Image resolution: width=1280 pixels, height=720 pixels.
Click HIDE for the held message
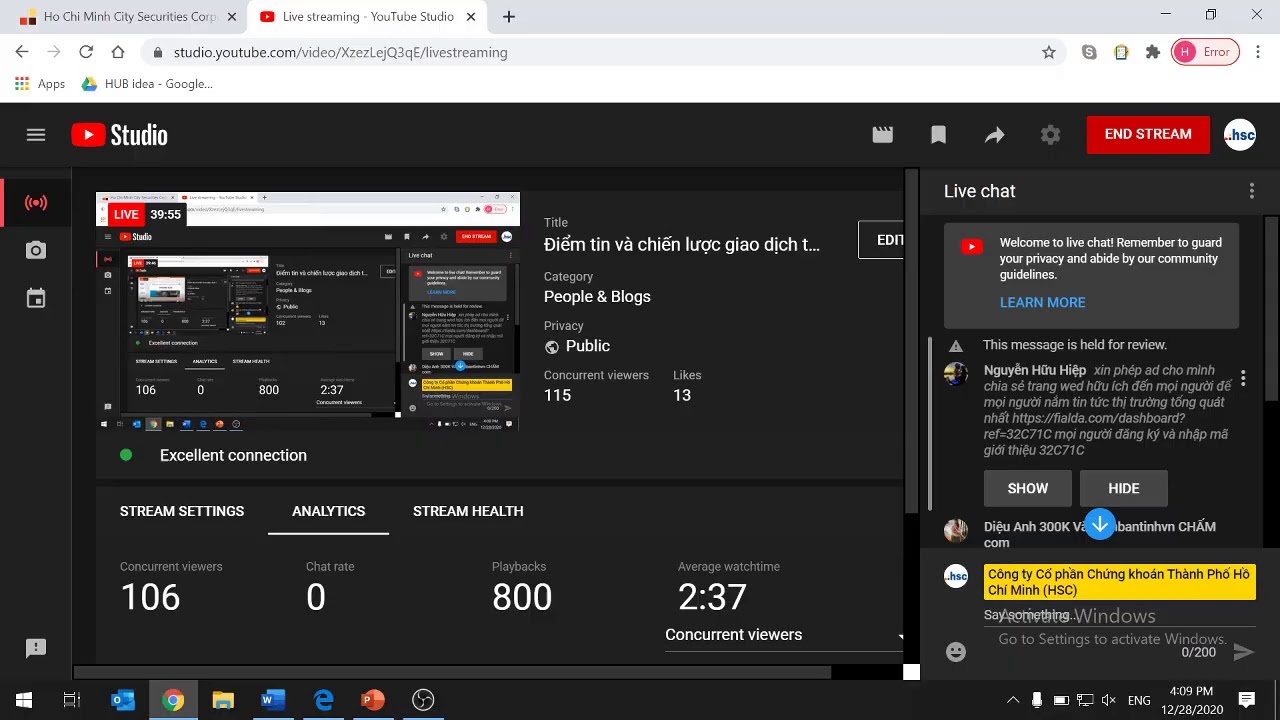click(x=1124, y=488)
